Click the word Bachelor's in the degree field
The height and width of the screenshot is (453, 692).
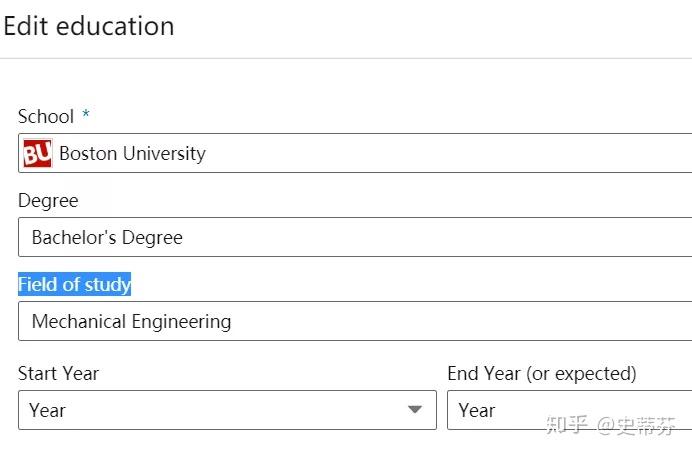click(74, 237)
